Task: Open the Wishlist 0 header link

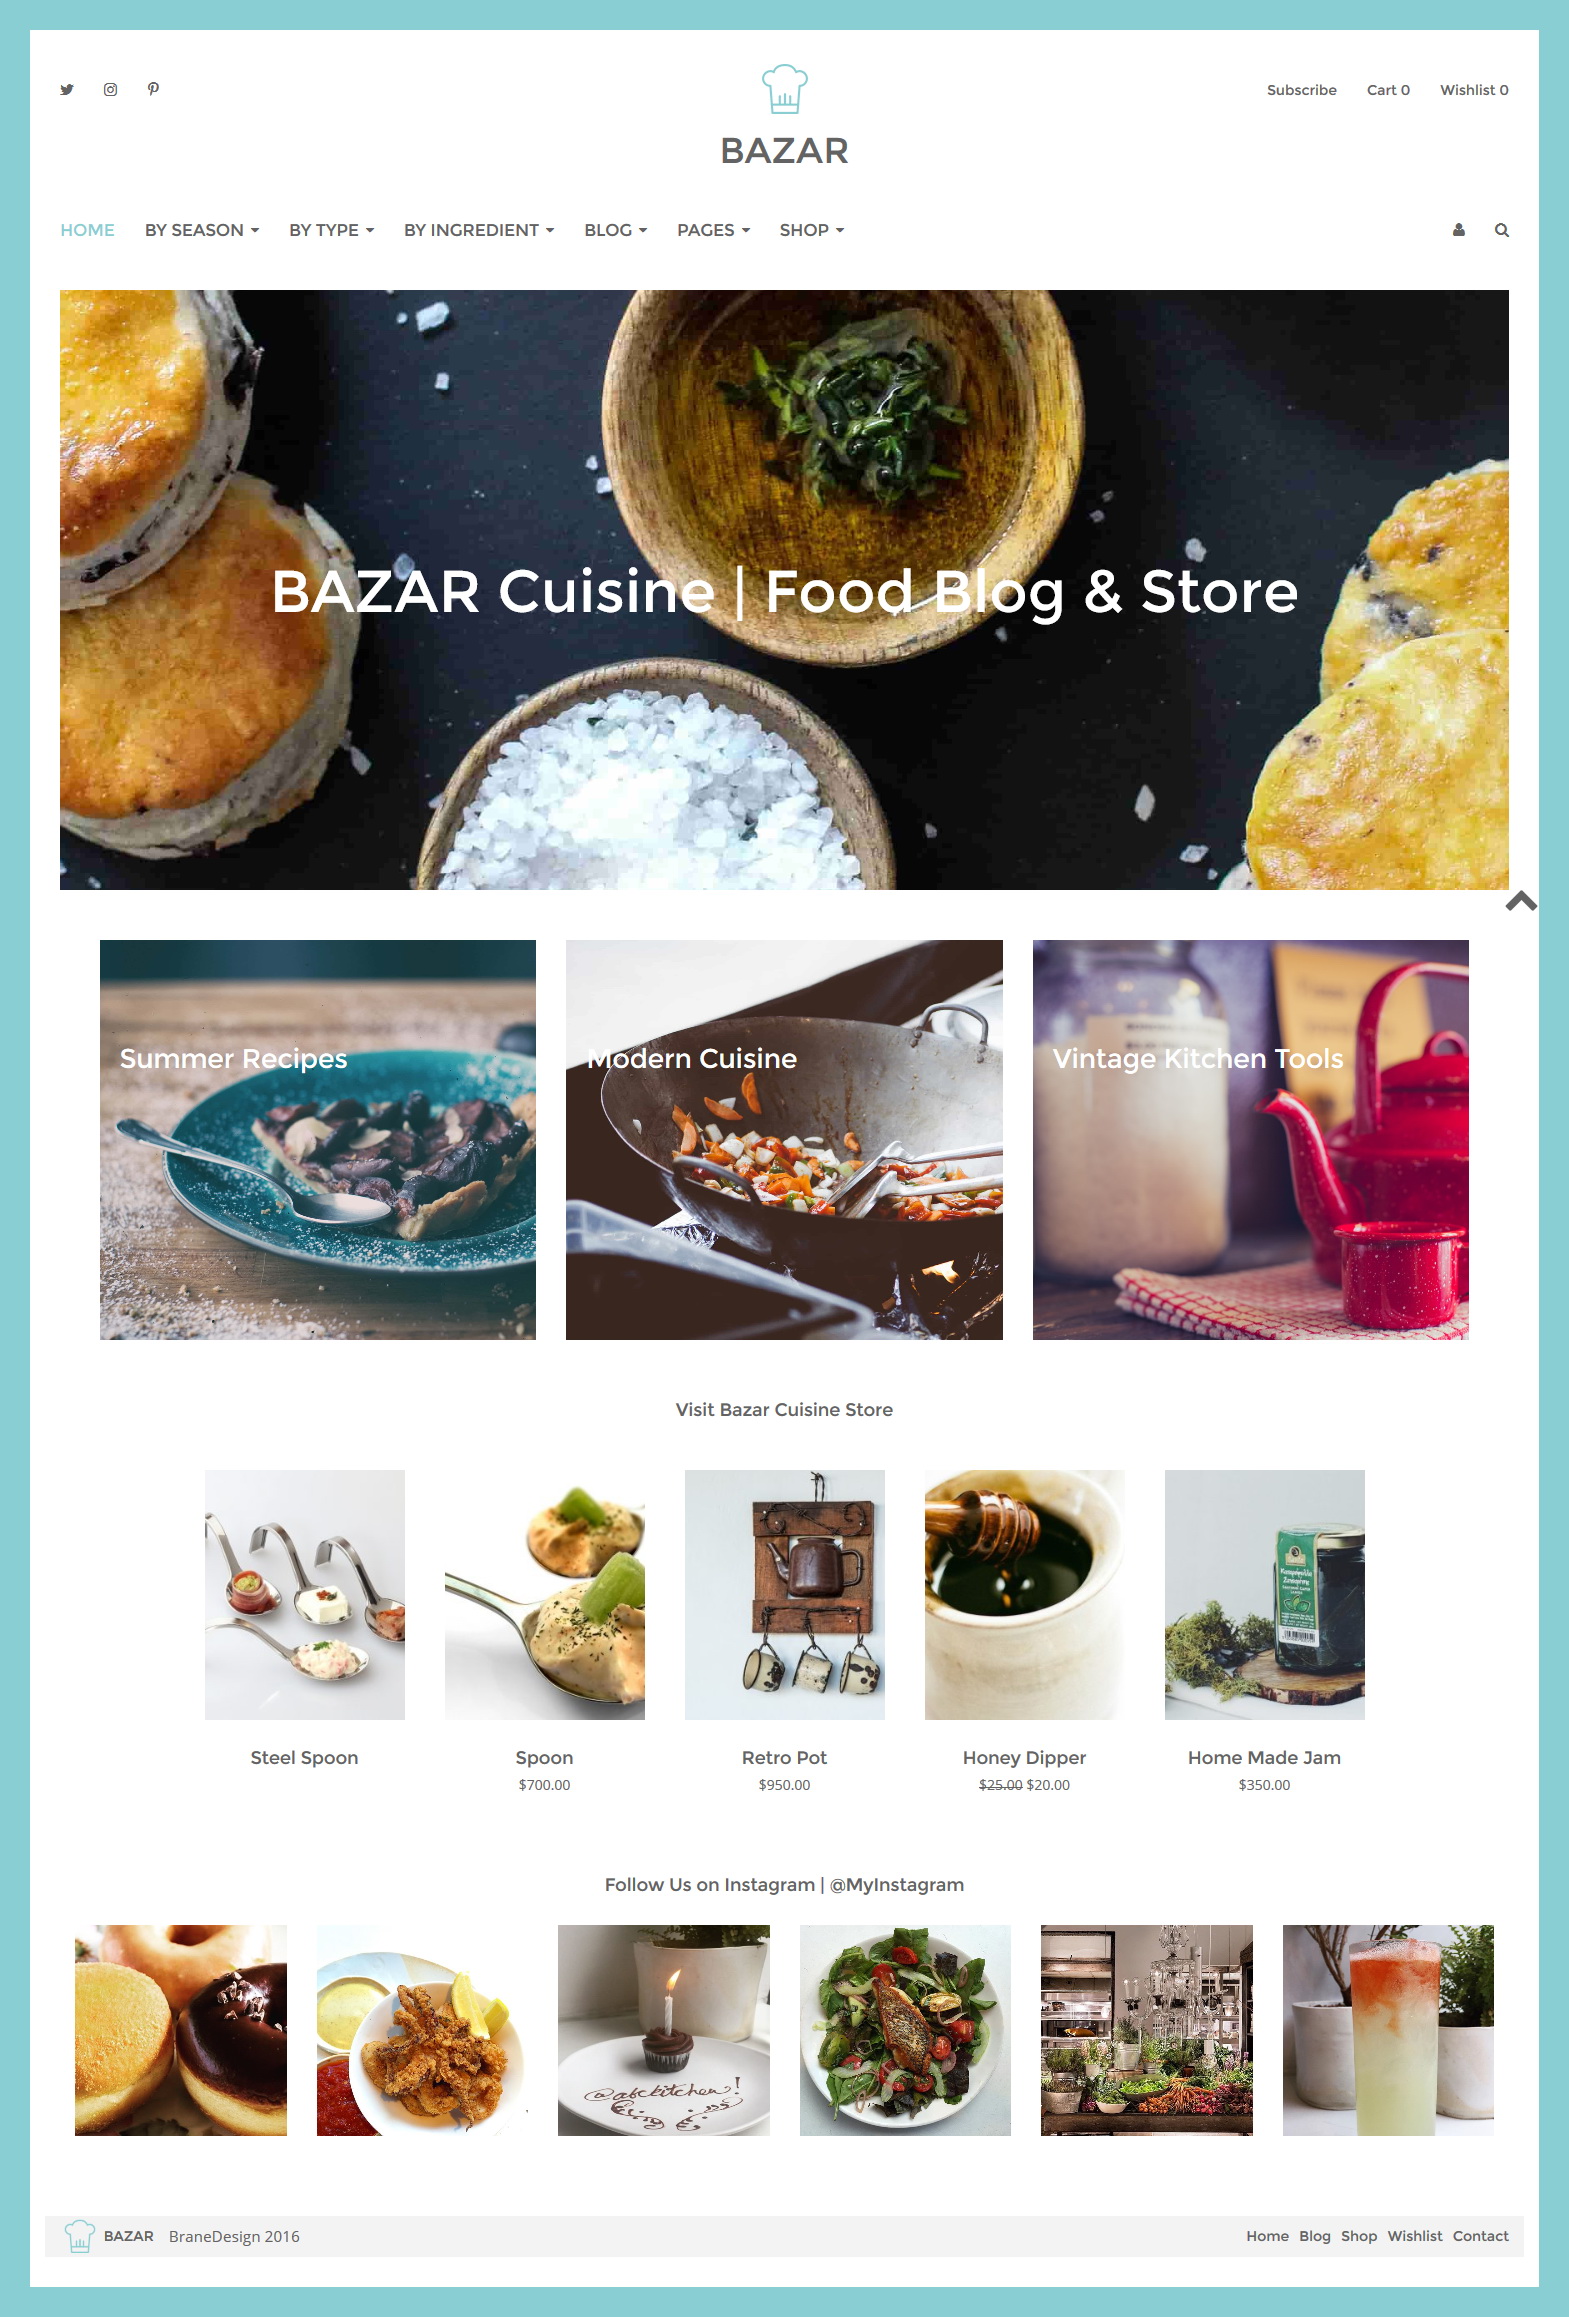Action: coord(1474,90)
